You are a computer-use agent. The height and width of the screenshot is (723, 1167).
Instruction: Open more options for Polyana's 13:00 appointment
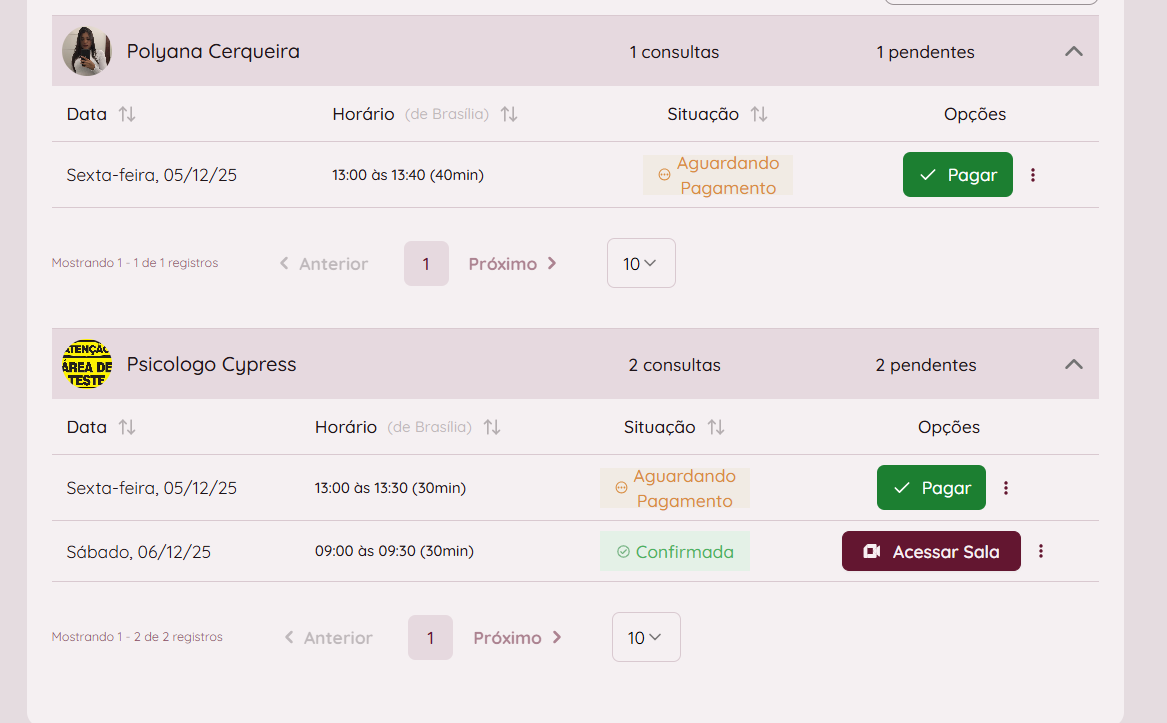[1033, 175]
